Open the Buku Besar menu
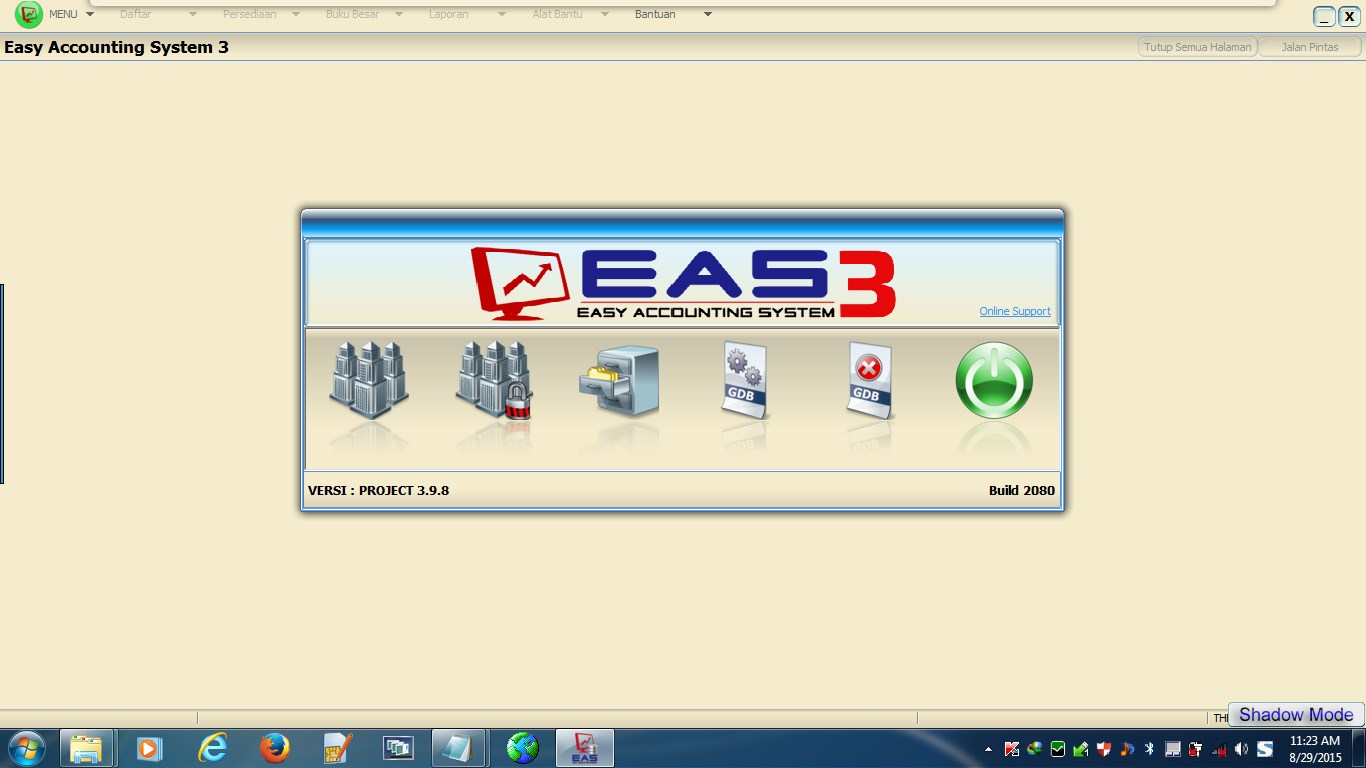The image size is (1366, 768). pyautogui.click(x=352, y=14)
